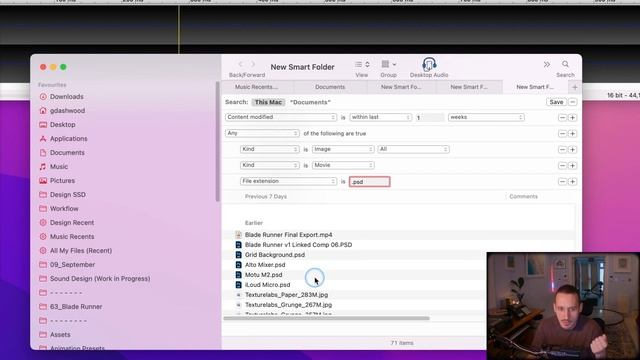Open the 09_September folder
This screenshot has height=360, width=640.
(72, 264)
